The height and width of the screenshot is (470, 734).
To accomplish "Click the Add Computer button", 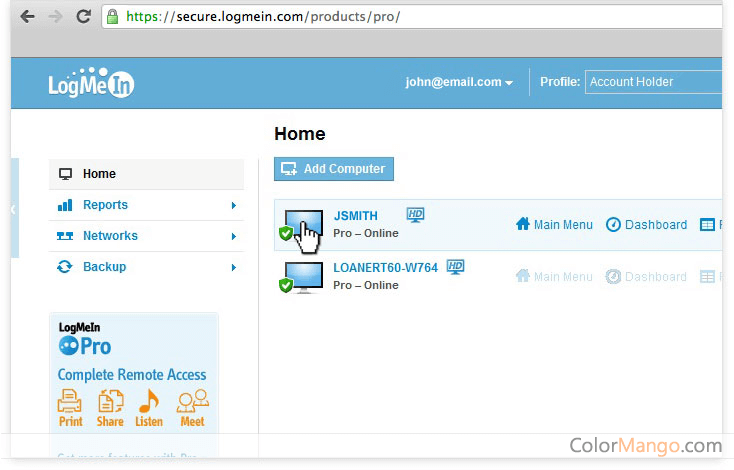I will tap(334, 169).
